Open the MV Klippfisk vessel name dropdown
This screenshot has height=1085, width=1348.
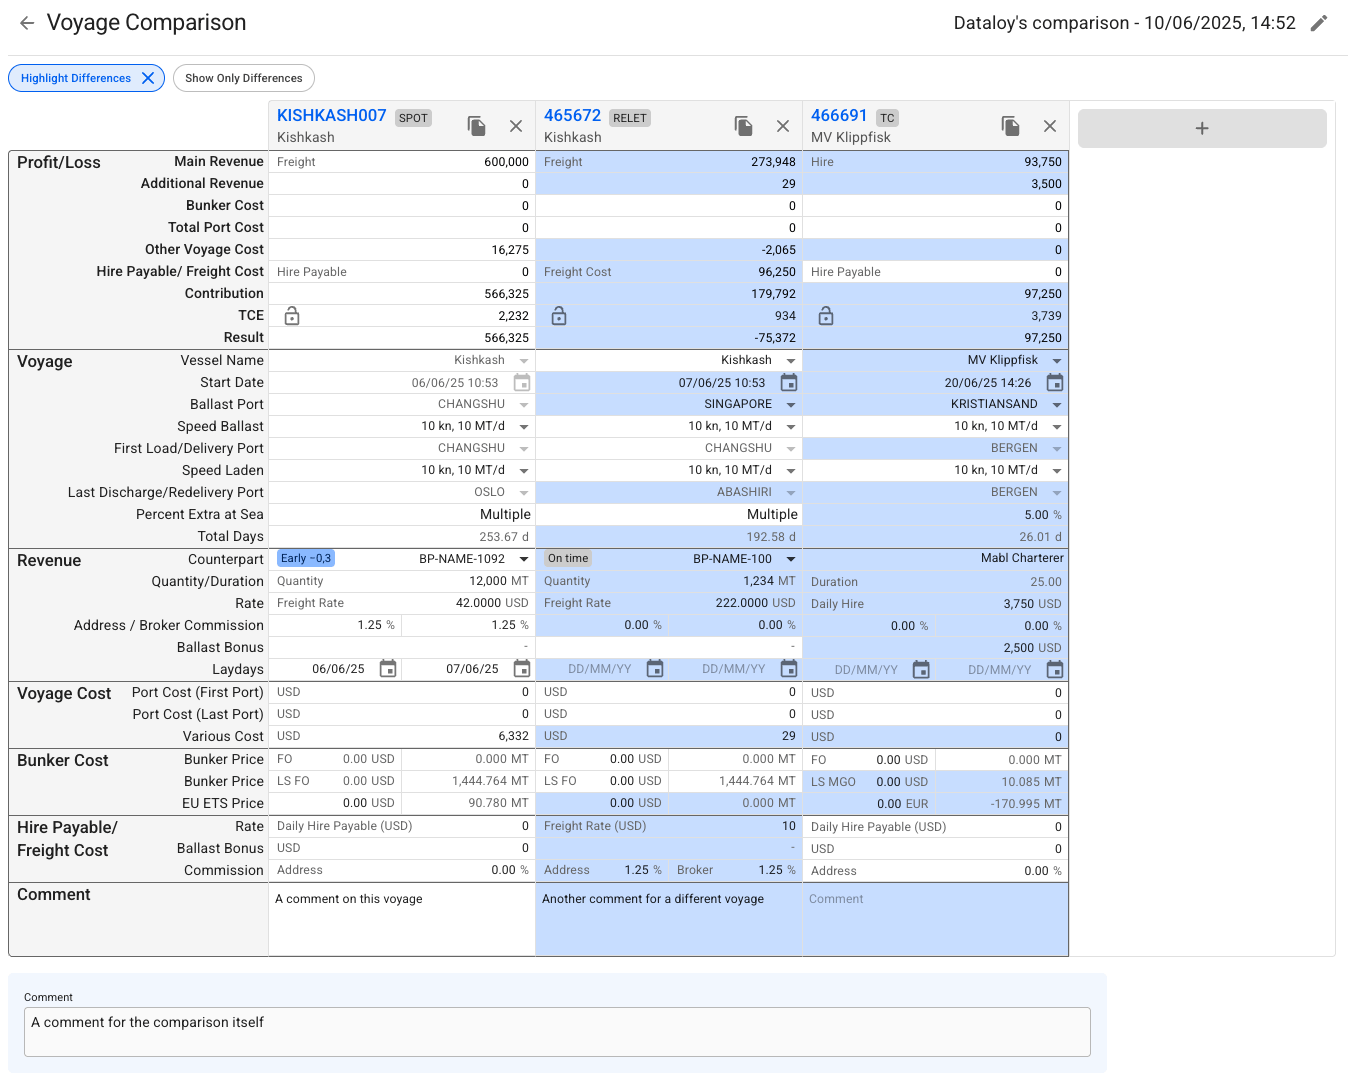1057,361
